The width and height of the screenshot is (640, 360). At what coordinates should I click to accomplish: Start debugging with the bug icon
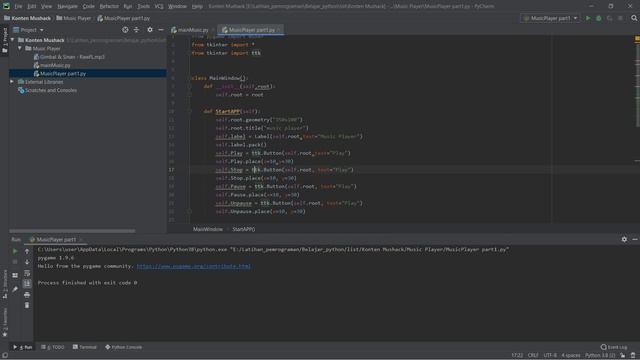[x=599, y=18]
